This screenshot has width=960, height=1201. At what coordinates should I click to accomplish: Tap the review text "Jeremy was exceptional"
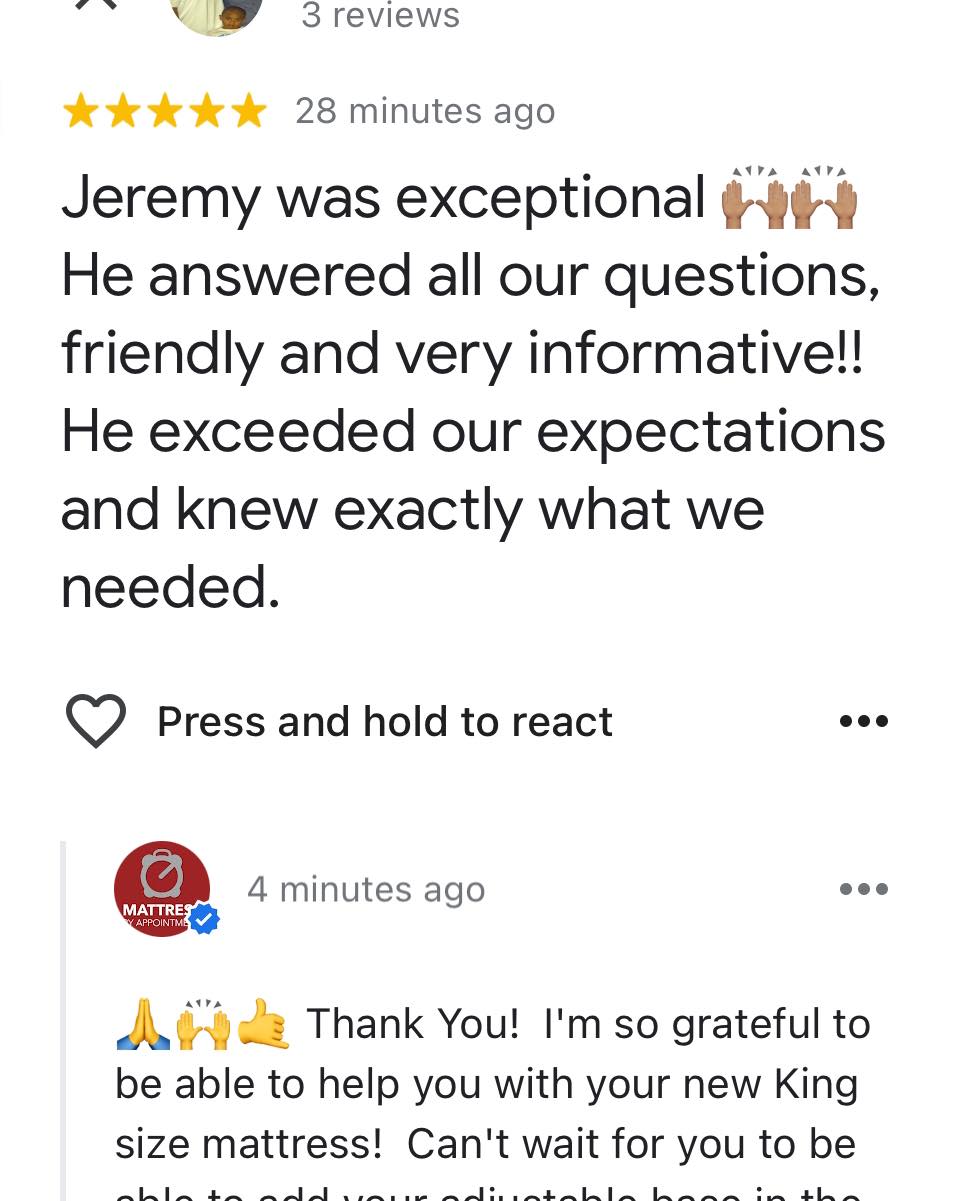click(384, 199)
